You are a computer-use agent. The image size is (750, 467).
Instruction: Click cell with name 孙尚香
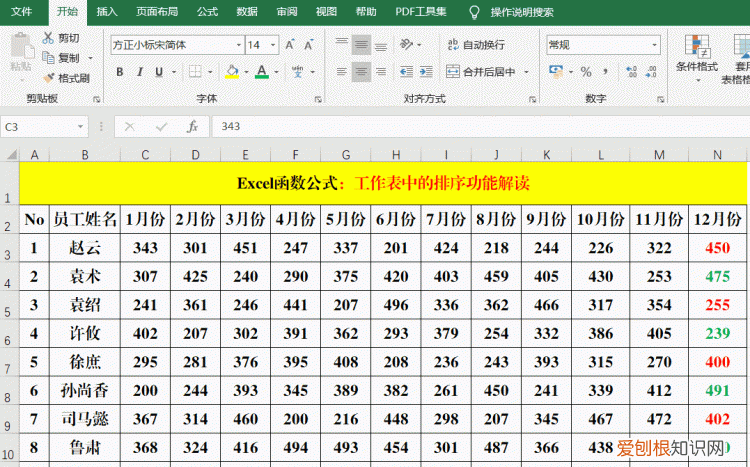pos(85,390)
